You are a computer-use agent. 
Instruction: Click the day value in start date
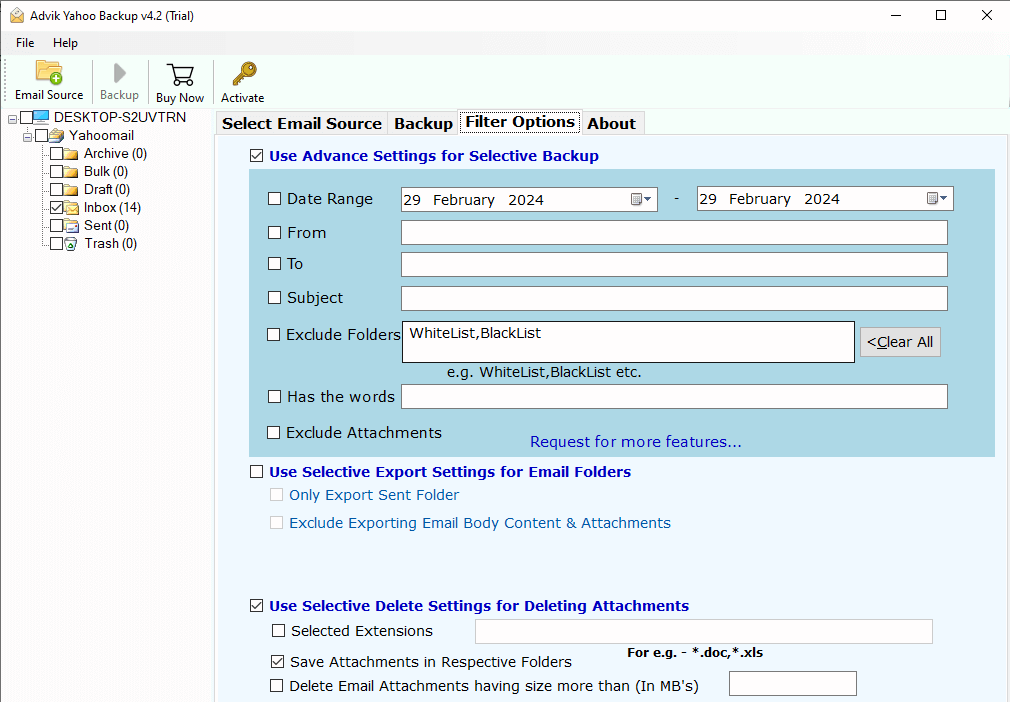pos(412,200)
